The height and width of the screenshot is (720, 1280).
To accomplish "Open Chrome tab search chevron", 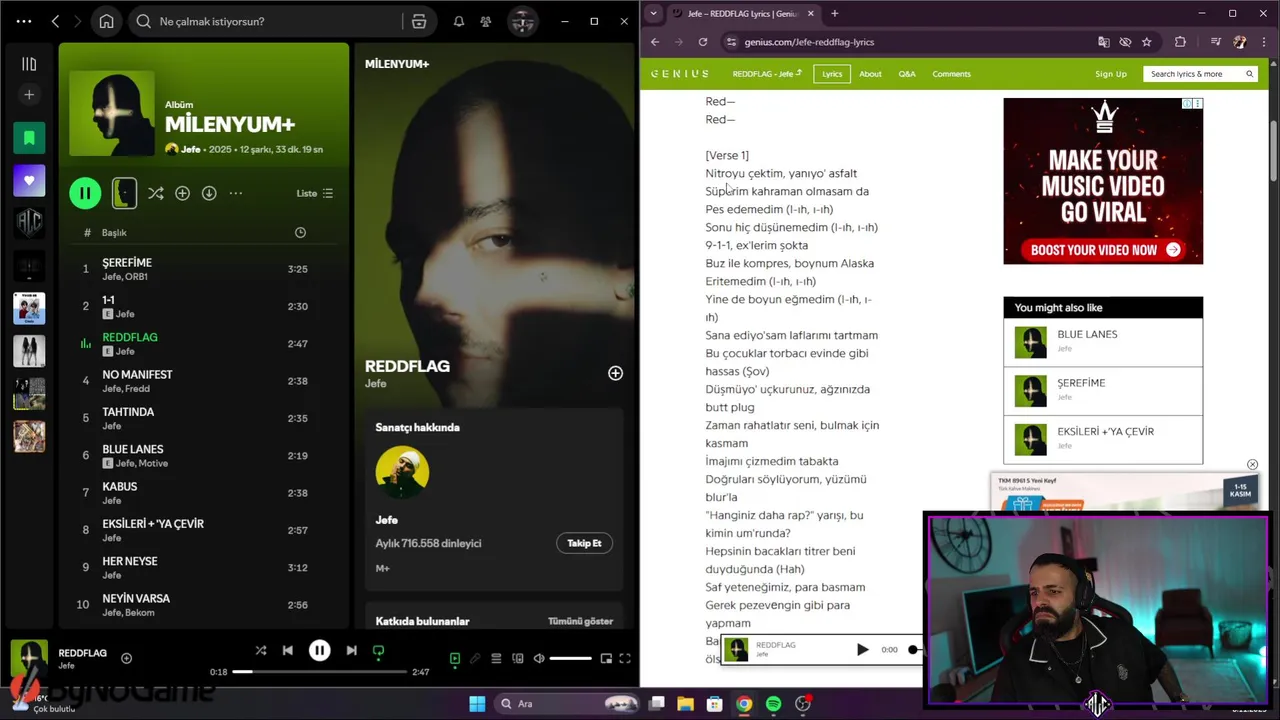I will pos(653,13).
